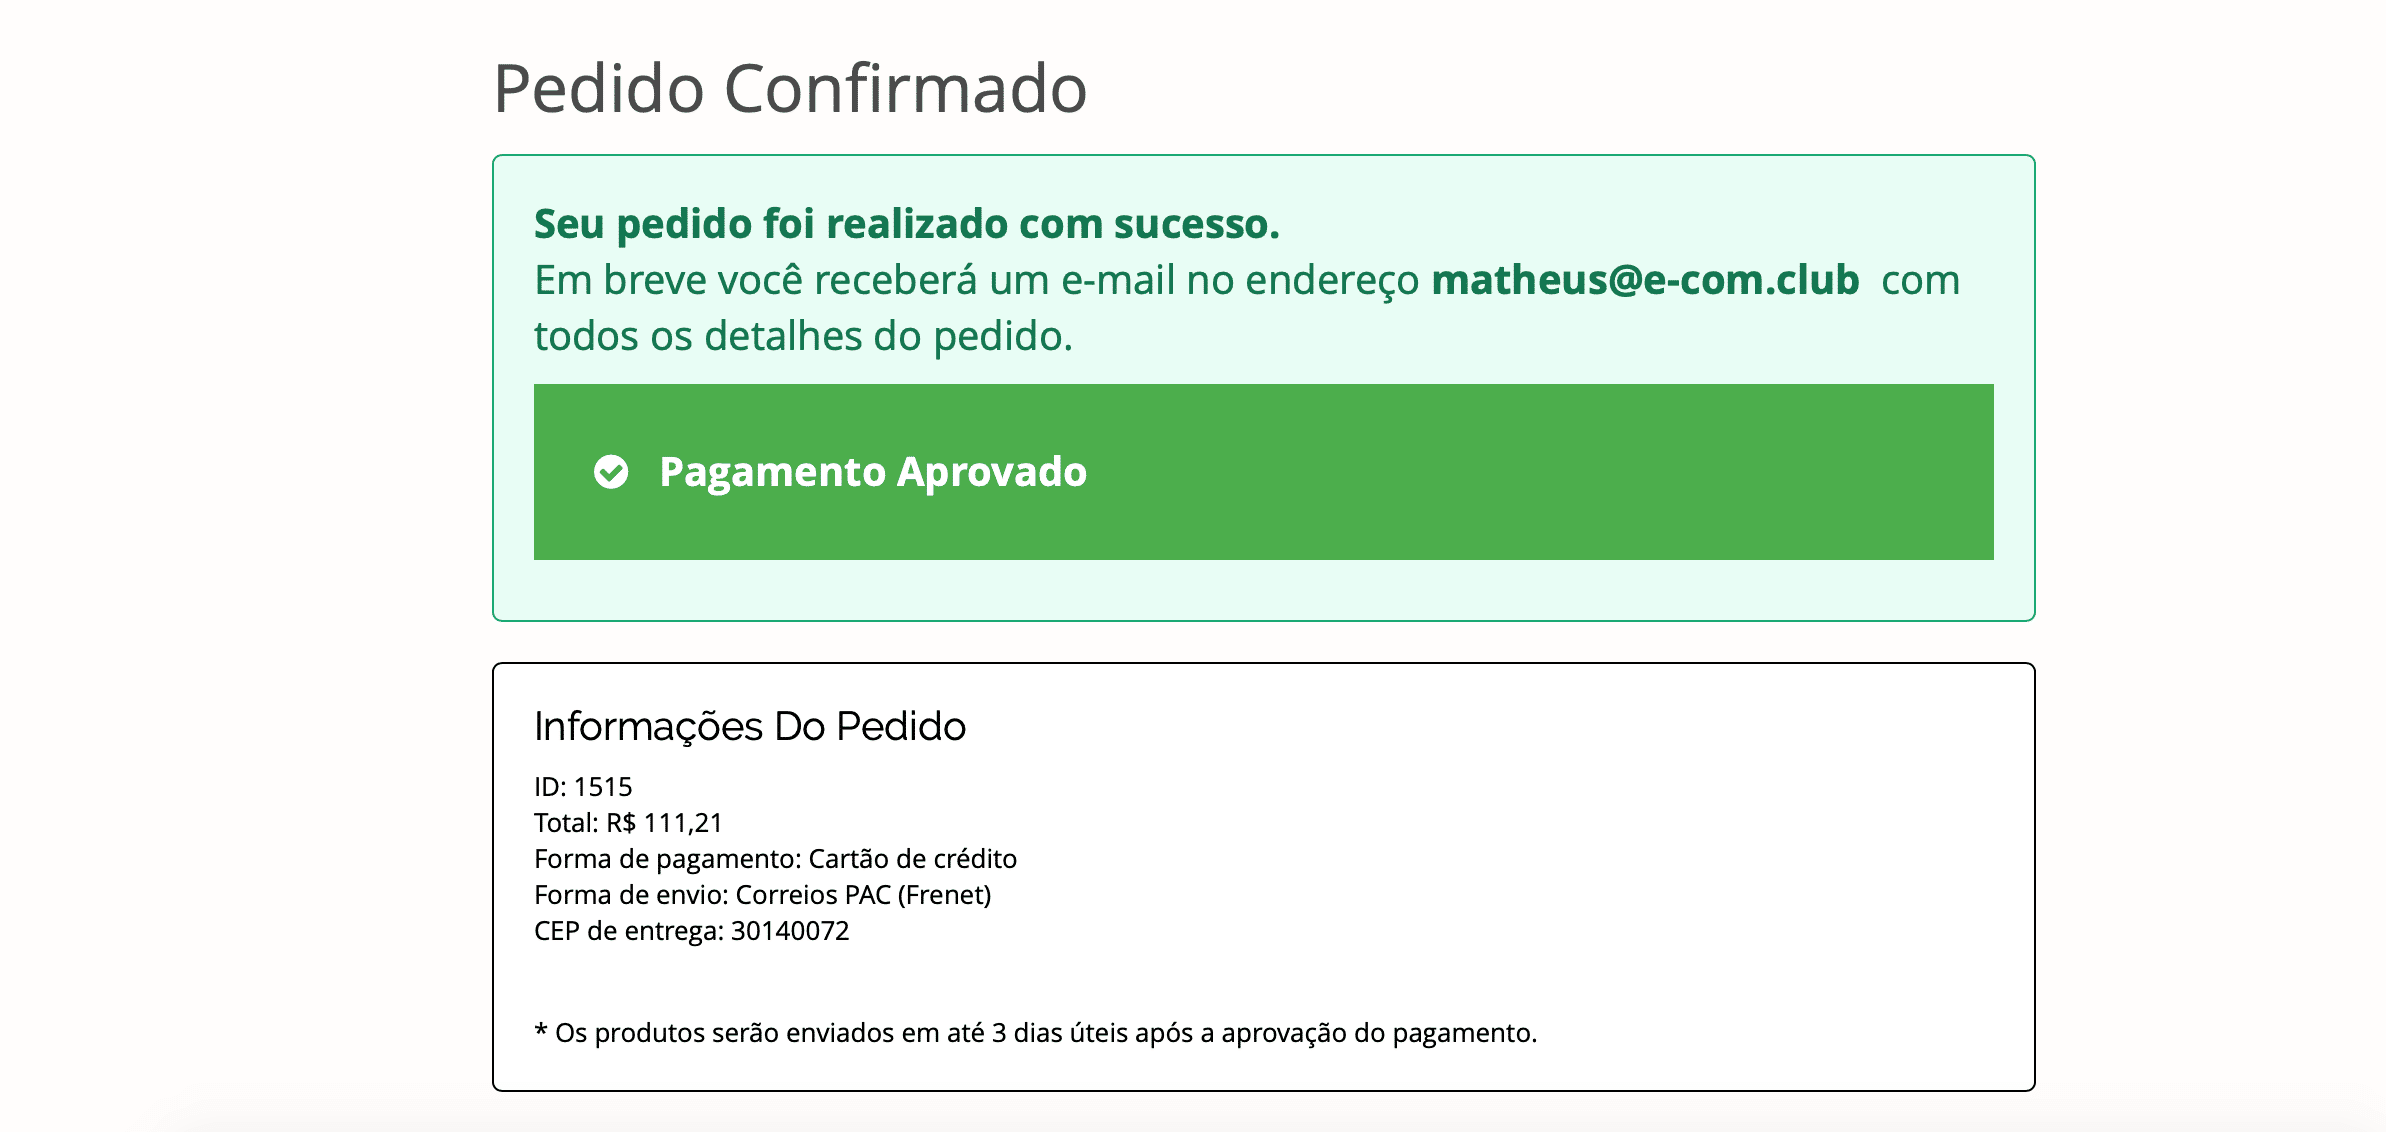Click the matheus@e-com.club email address
Image resolution: width=2386 pixels, height=1132 pixels.
pos(1645,280)
